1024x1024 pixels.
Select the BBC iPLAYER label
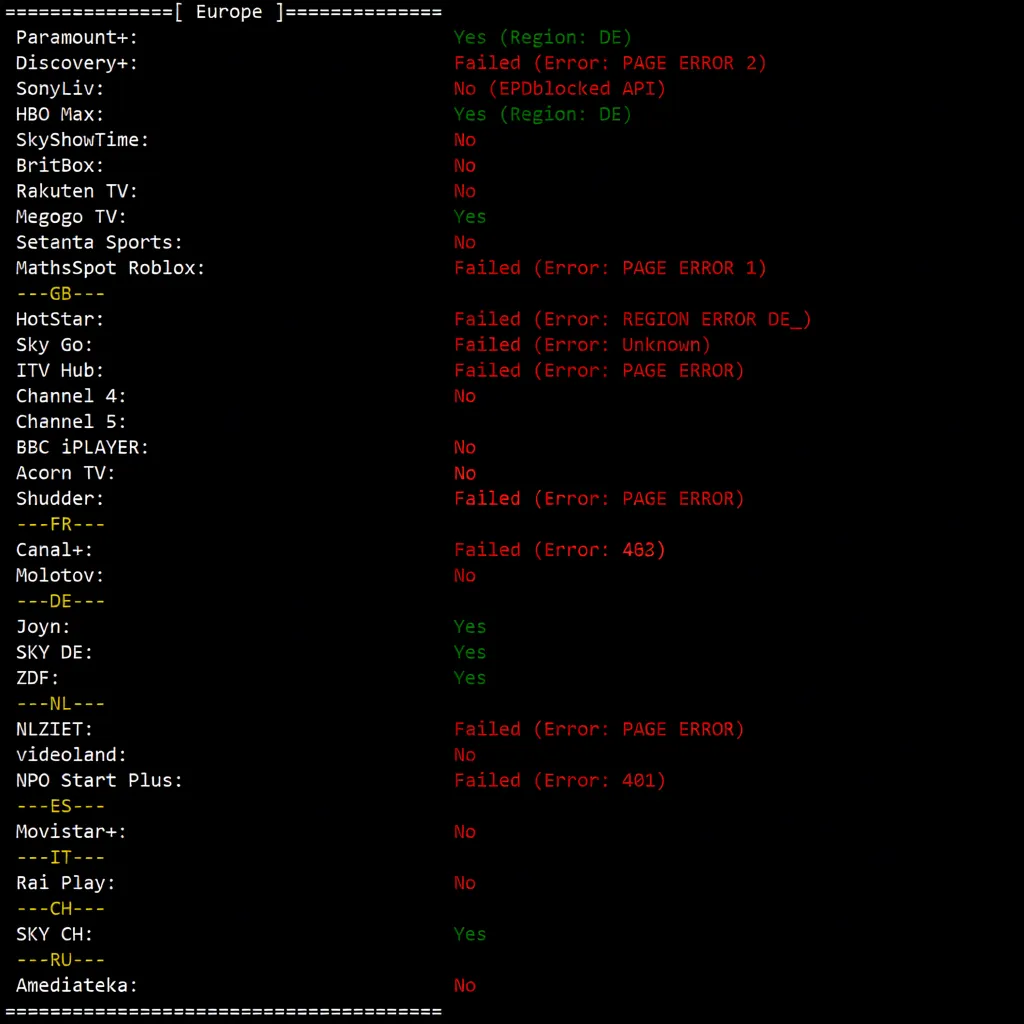point(82,447)
